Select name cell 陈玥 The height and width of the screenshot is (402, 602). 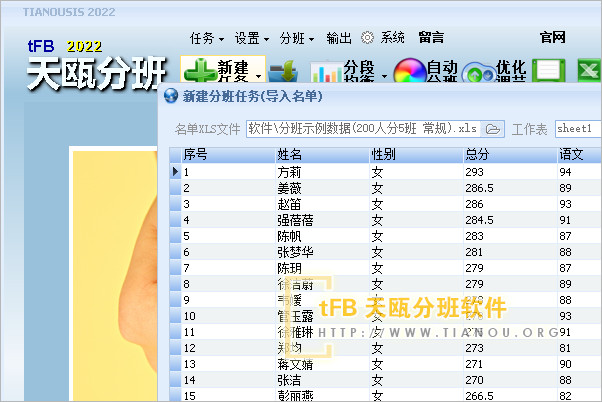[x=322, y=268]
